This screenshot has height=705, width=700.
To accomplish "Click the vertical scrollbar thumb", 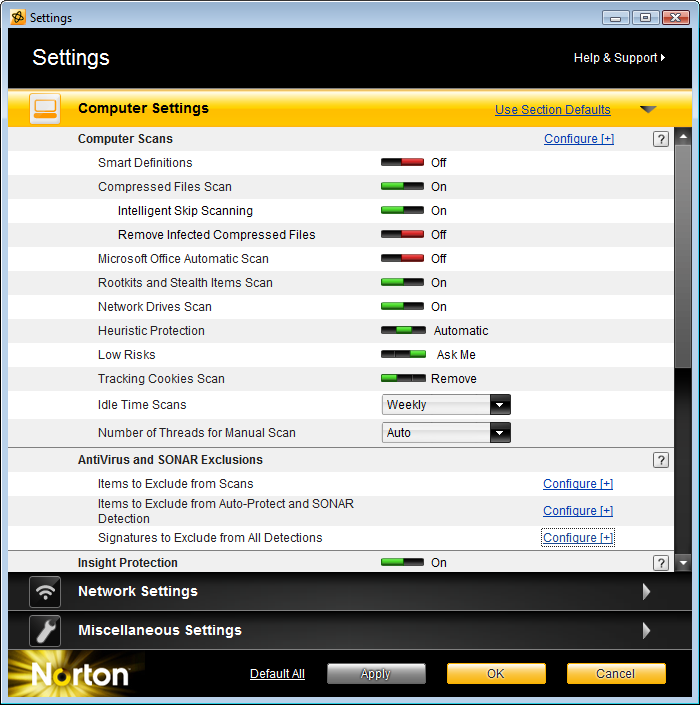I will (683, 256).
